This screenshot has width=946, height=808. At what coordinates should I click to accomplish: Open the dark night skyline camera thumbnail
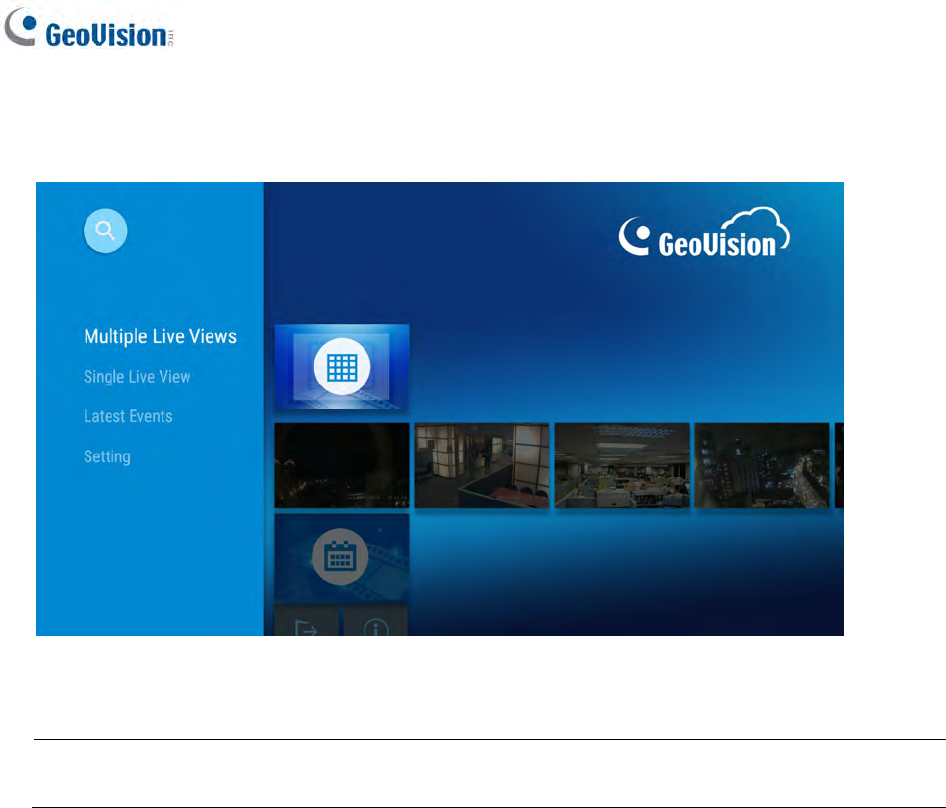tap(341, 465)
